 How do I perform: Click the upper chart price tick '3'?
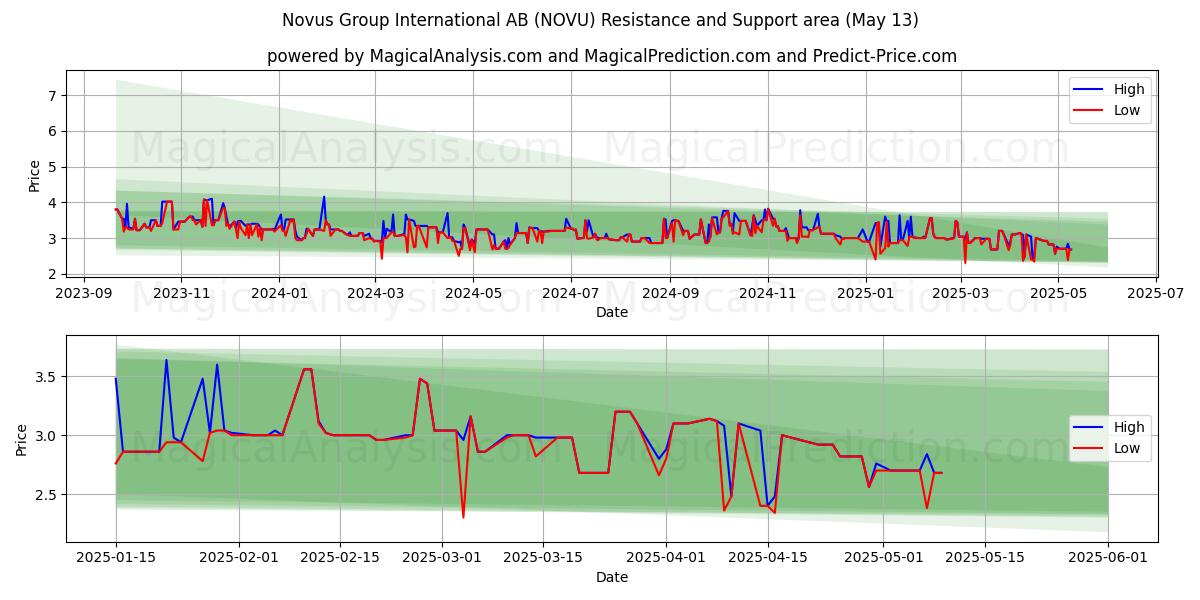[x=54, y=239]
